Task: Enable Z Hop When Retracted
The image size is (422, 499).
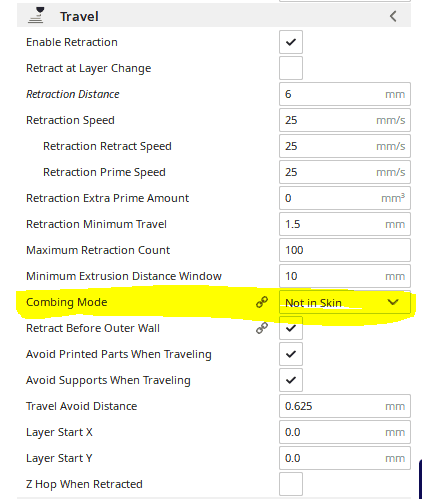Action: click(291, 484)
